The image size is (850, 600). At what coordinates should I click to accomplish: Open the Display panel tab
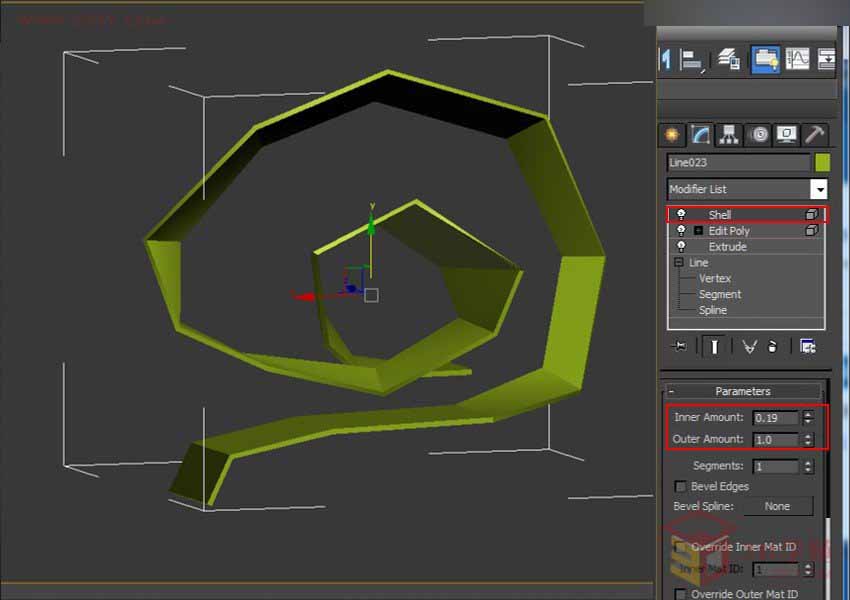pyautogui.click(x=787, y=134)
